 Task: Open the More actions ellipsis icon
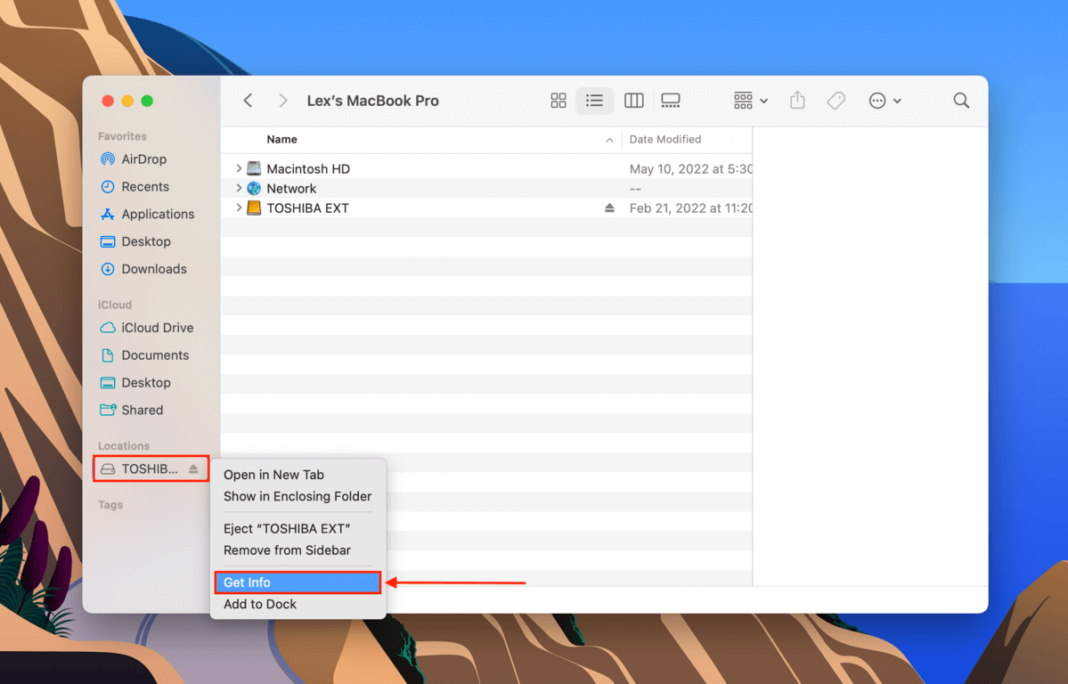pyautogui.click(x=875, y=100)
